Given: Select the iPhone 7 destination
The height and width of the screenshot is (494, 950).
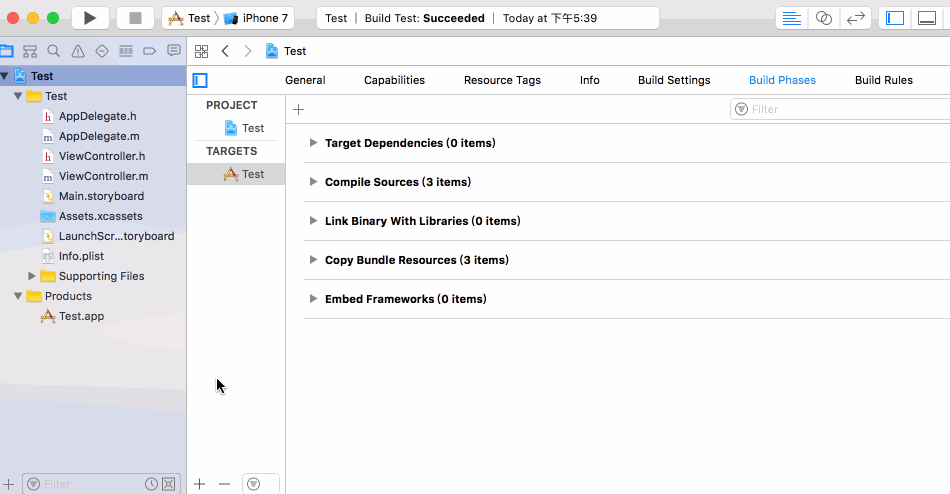Looking at the screenshot, I should 258,18.
